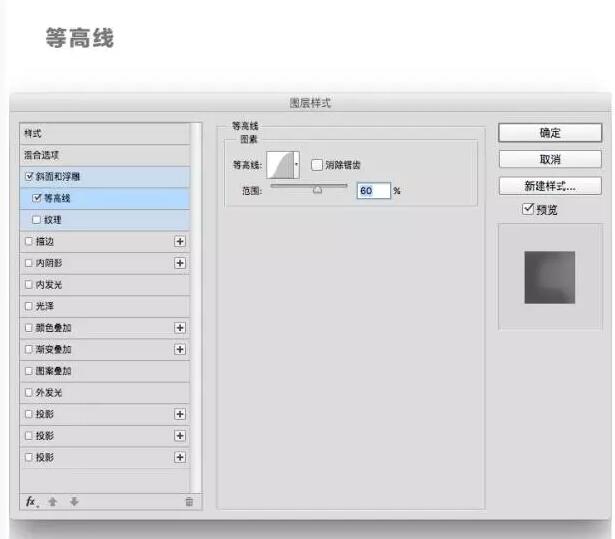Enable the 渐变叠加 checkbox
Viewport: 615px width, 539px height.
[x=29, y=349]
